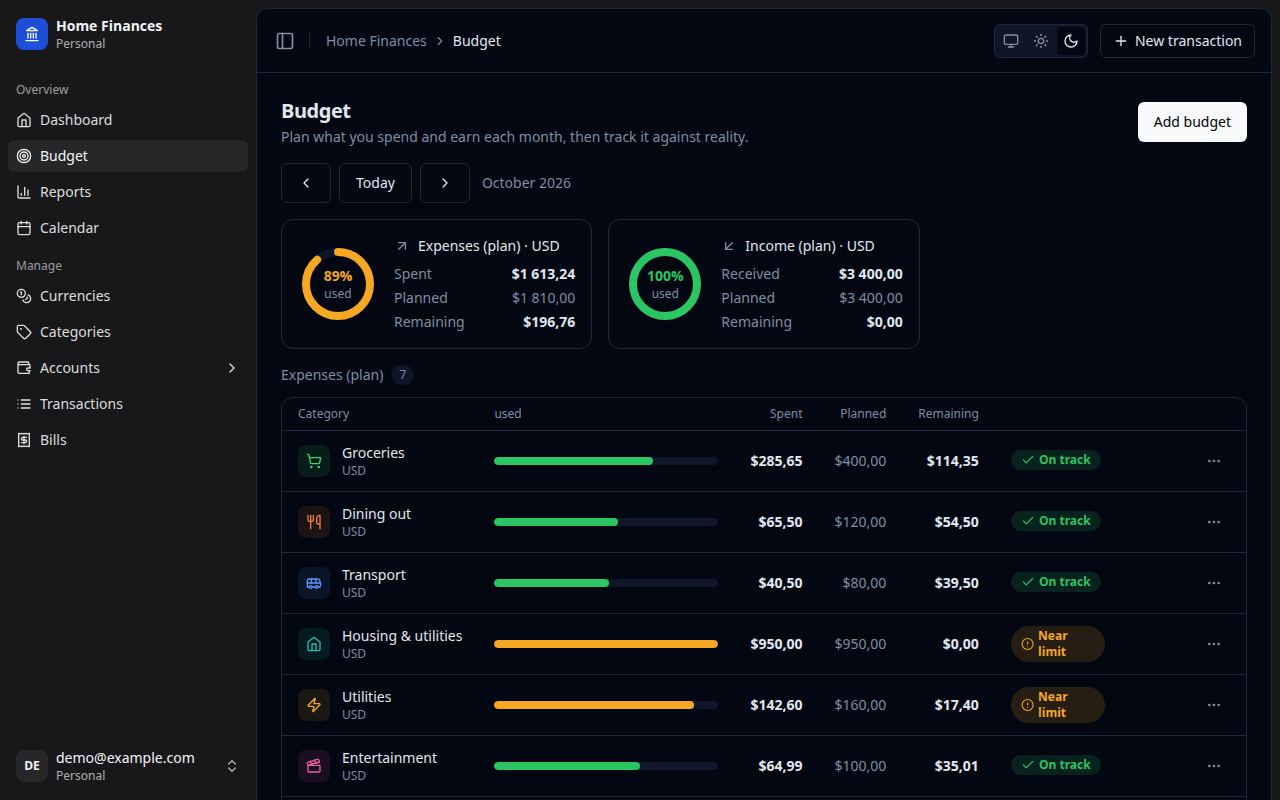Jump to Today's month
This screenshot has height=800, width=1280.
(375, 183)
